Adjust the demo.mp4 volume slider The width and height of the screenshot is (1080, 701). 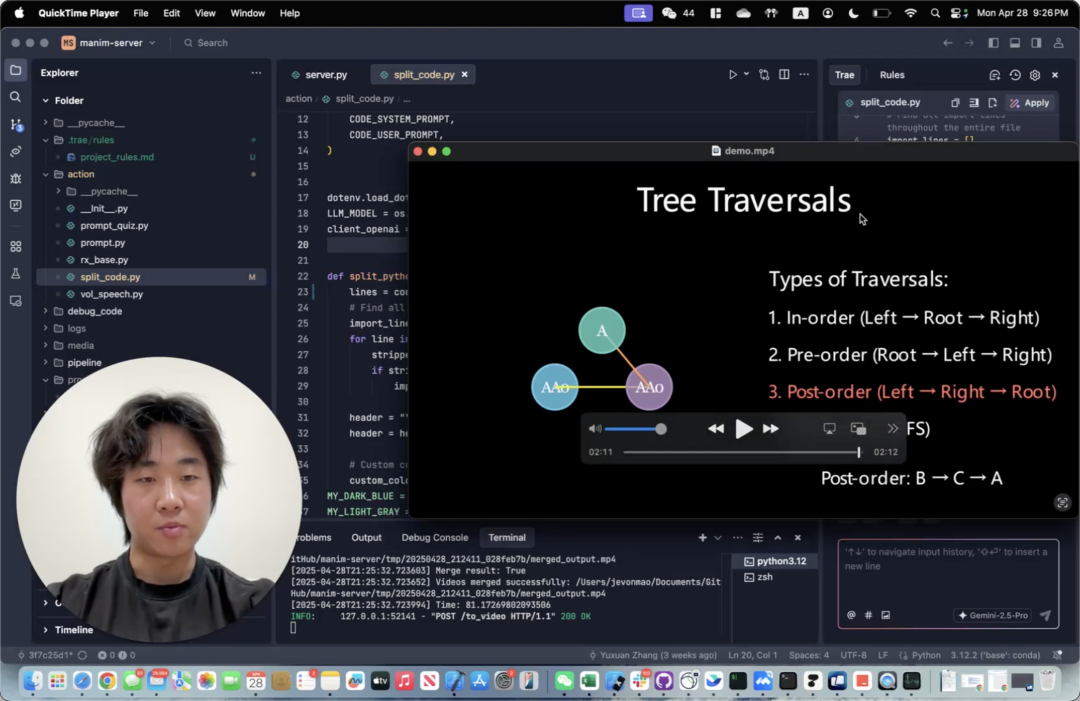(x=635, y=429)
